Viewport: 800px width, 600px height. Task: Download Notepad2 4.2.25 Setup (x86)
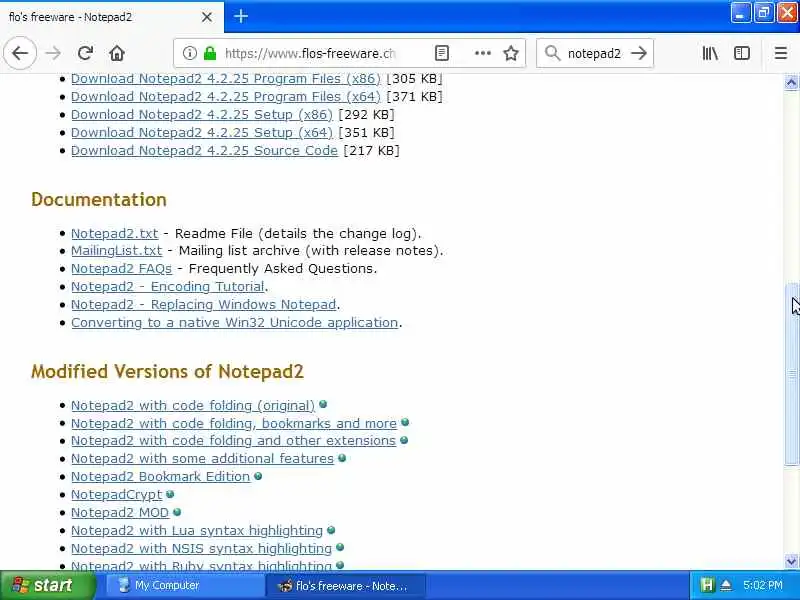pos(202,114)
